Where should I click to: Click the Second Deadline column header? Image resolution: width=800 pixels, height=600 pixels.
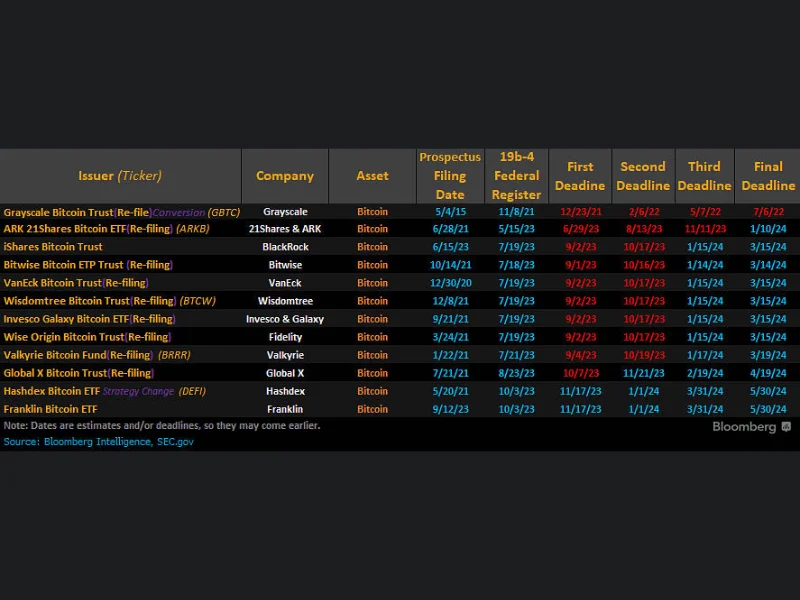pyautogui.click(x=642, y=176)
